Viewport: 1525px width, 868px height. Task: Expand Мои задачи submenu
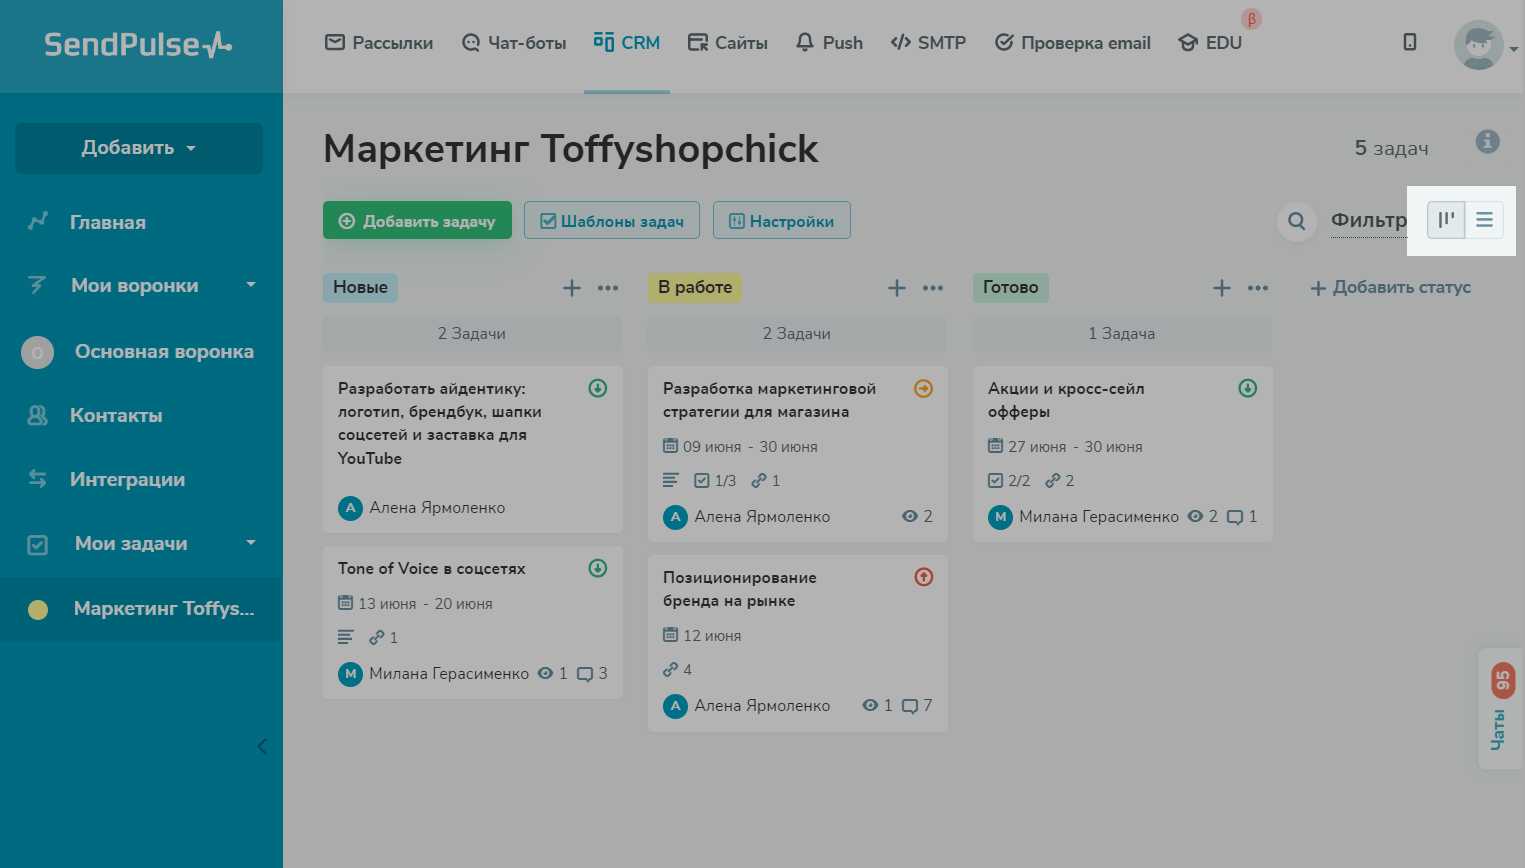[251, 543]
